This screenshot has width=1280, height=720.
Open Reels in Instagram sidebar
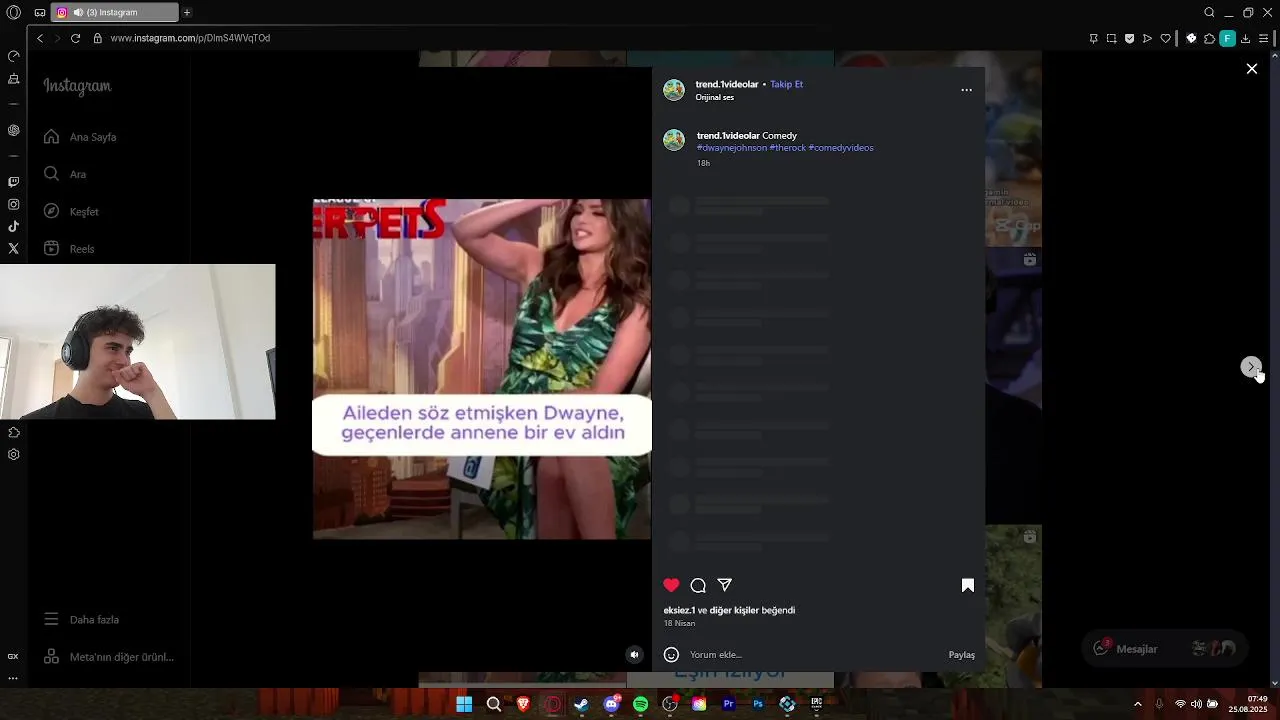point(69,249)
